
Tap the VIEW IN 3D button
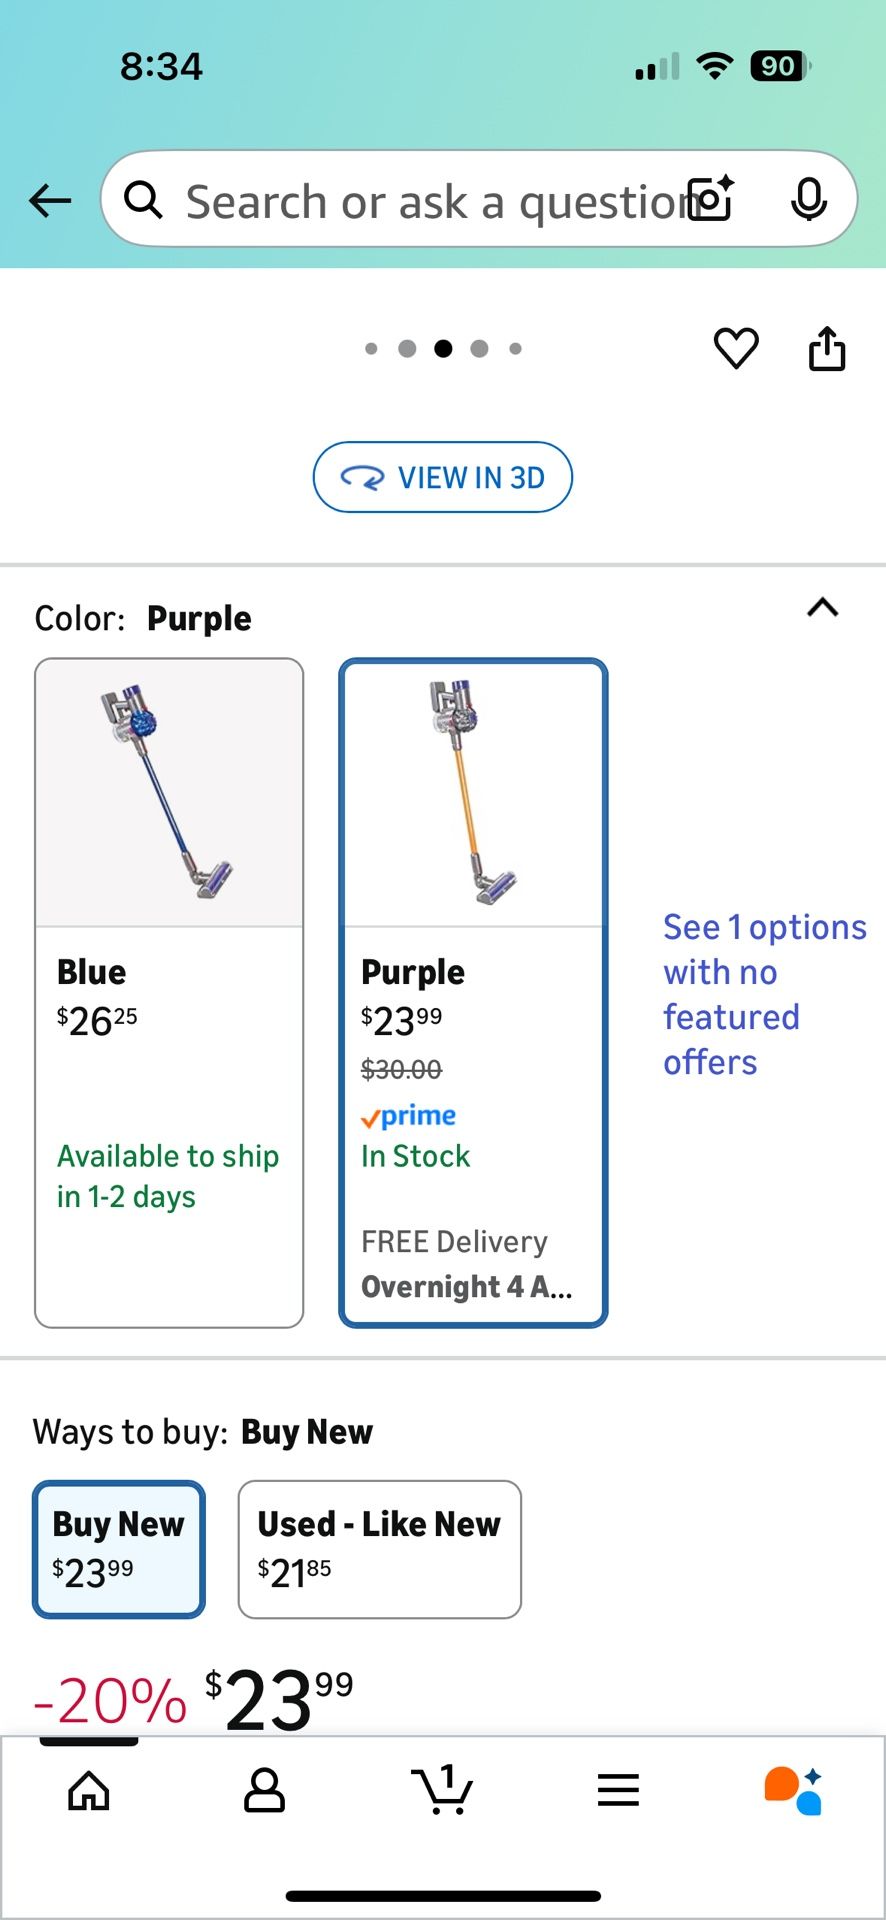(443, 477)
